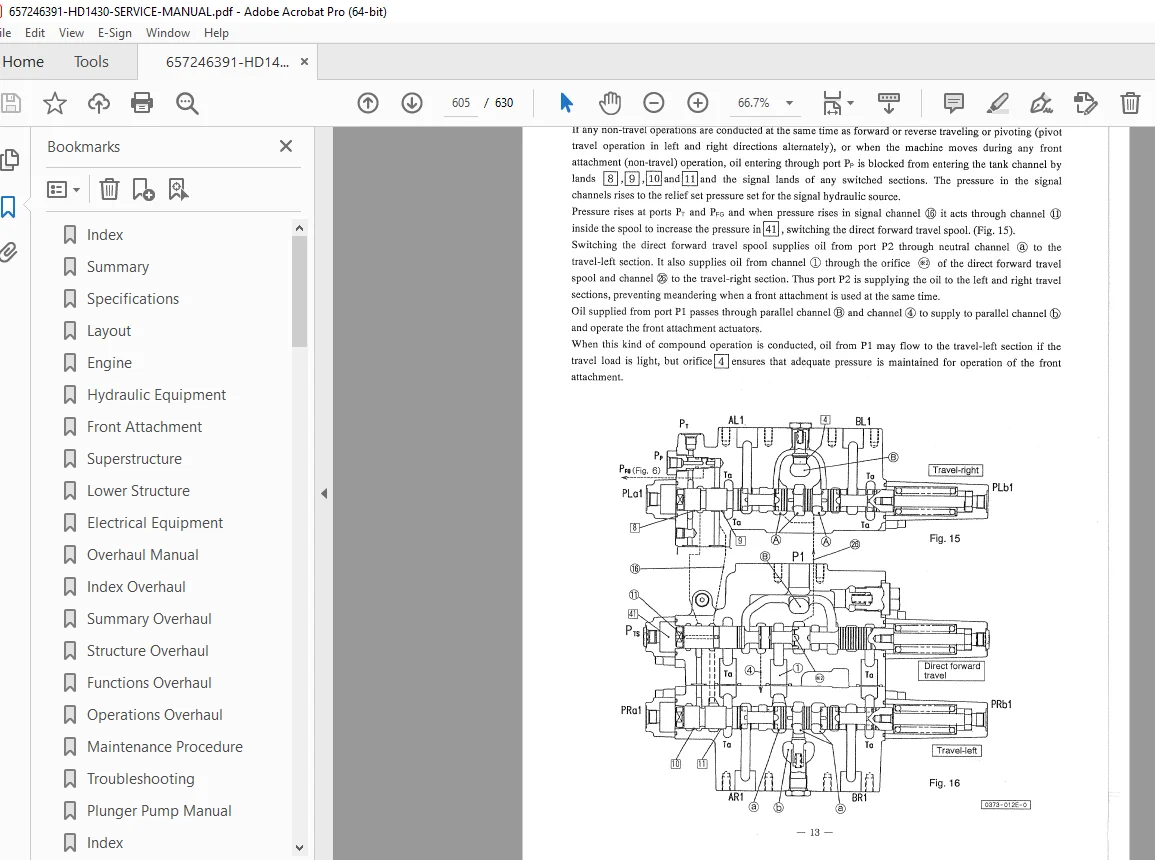Open zoom level dropdown arrow
This screenshot has width=1155, height=860.
(x=790, y=103)
